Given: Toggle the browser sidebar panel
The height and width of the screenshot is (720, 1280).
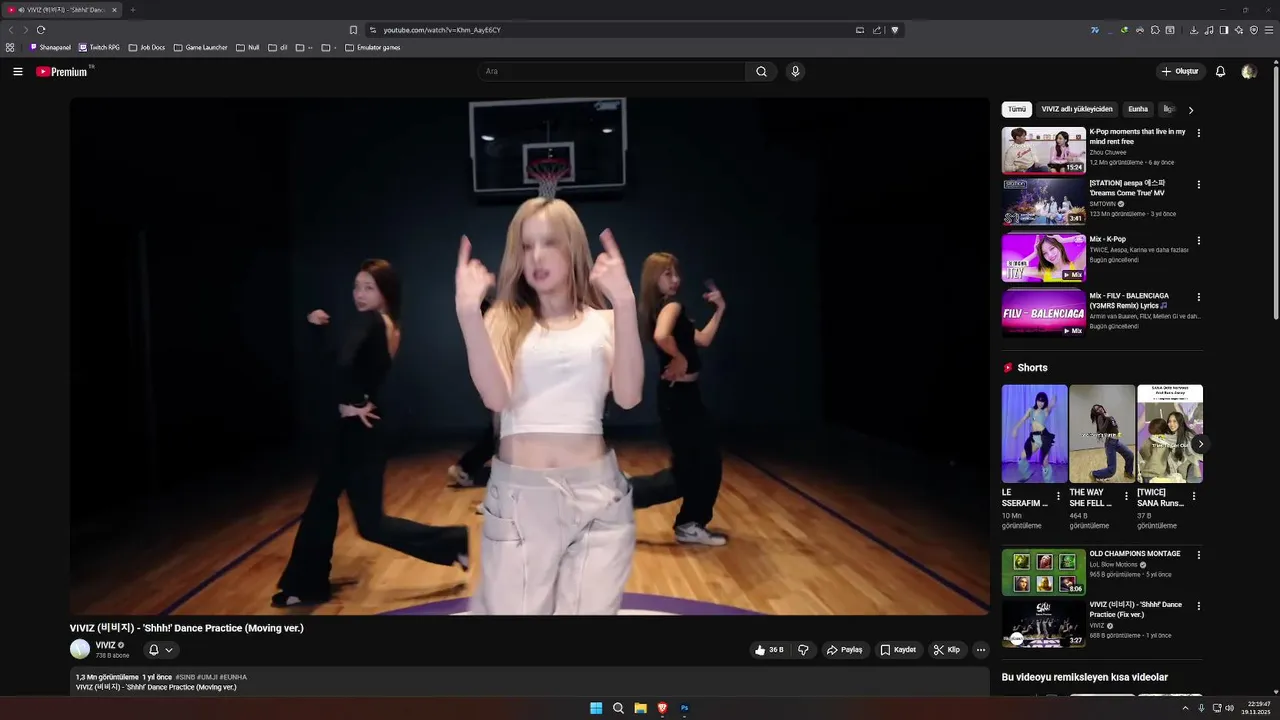Looking at the screenshot, I should click(1224, 30).
